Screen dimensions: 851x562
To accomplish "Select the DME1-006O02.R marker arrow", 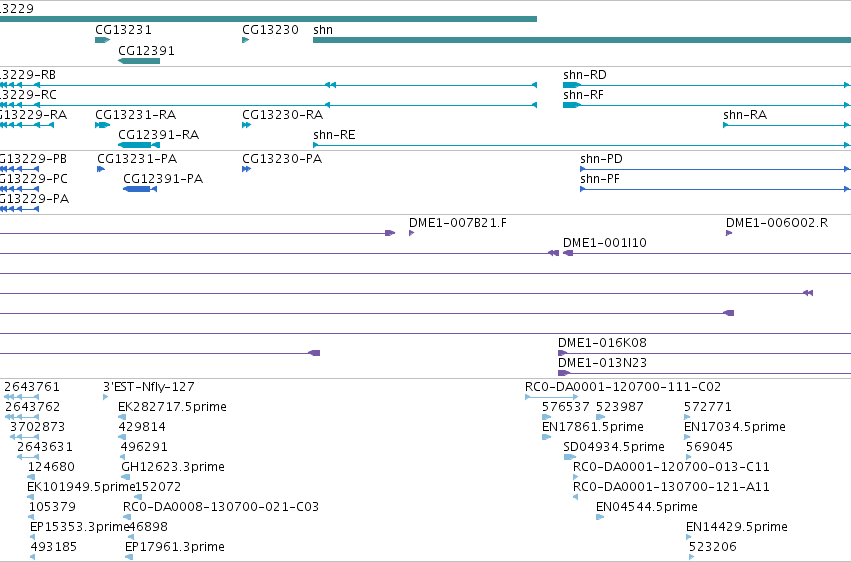I will 729,233.
